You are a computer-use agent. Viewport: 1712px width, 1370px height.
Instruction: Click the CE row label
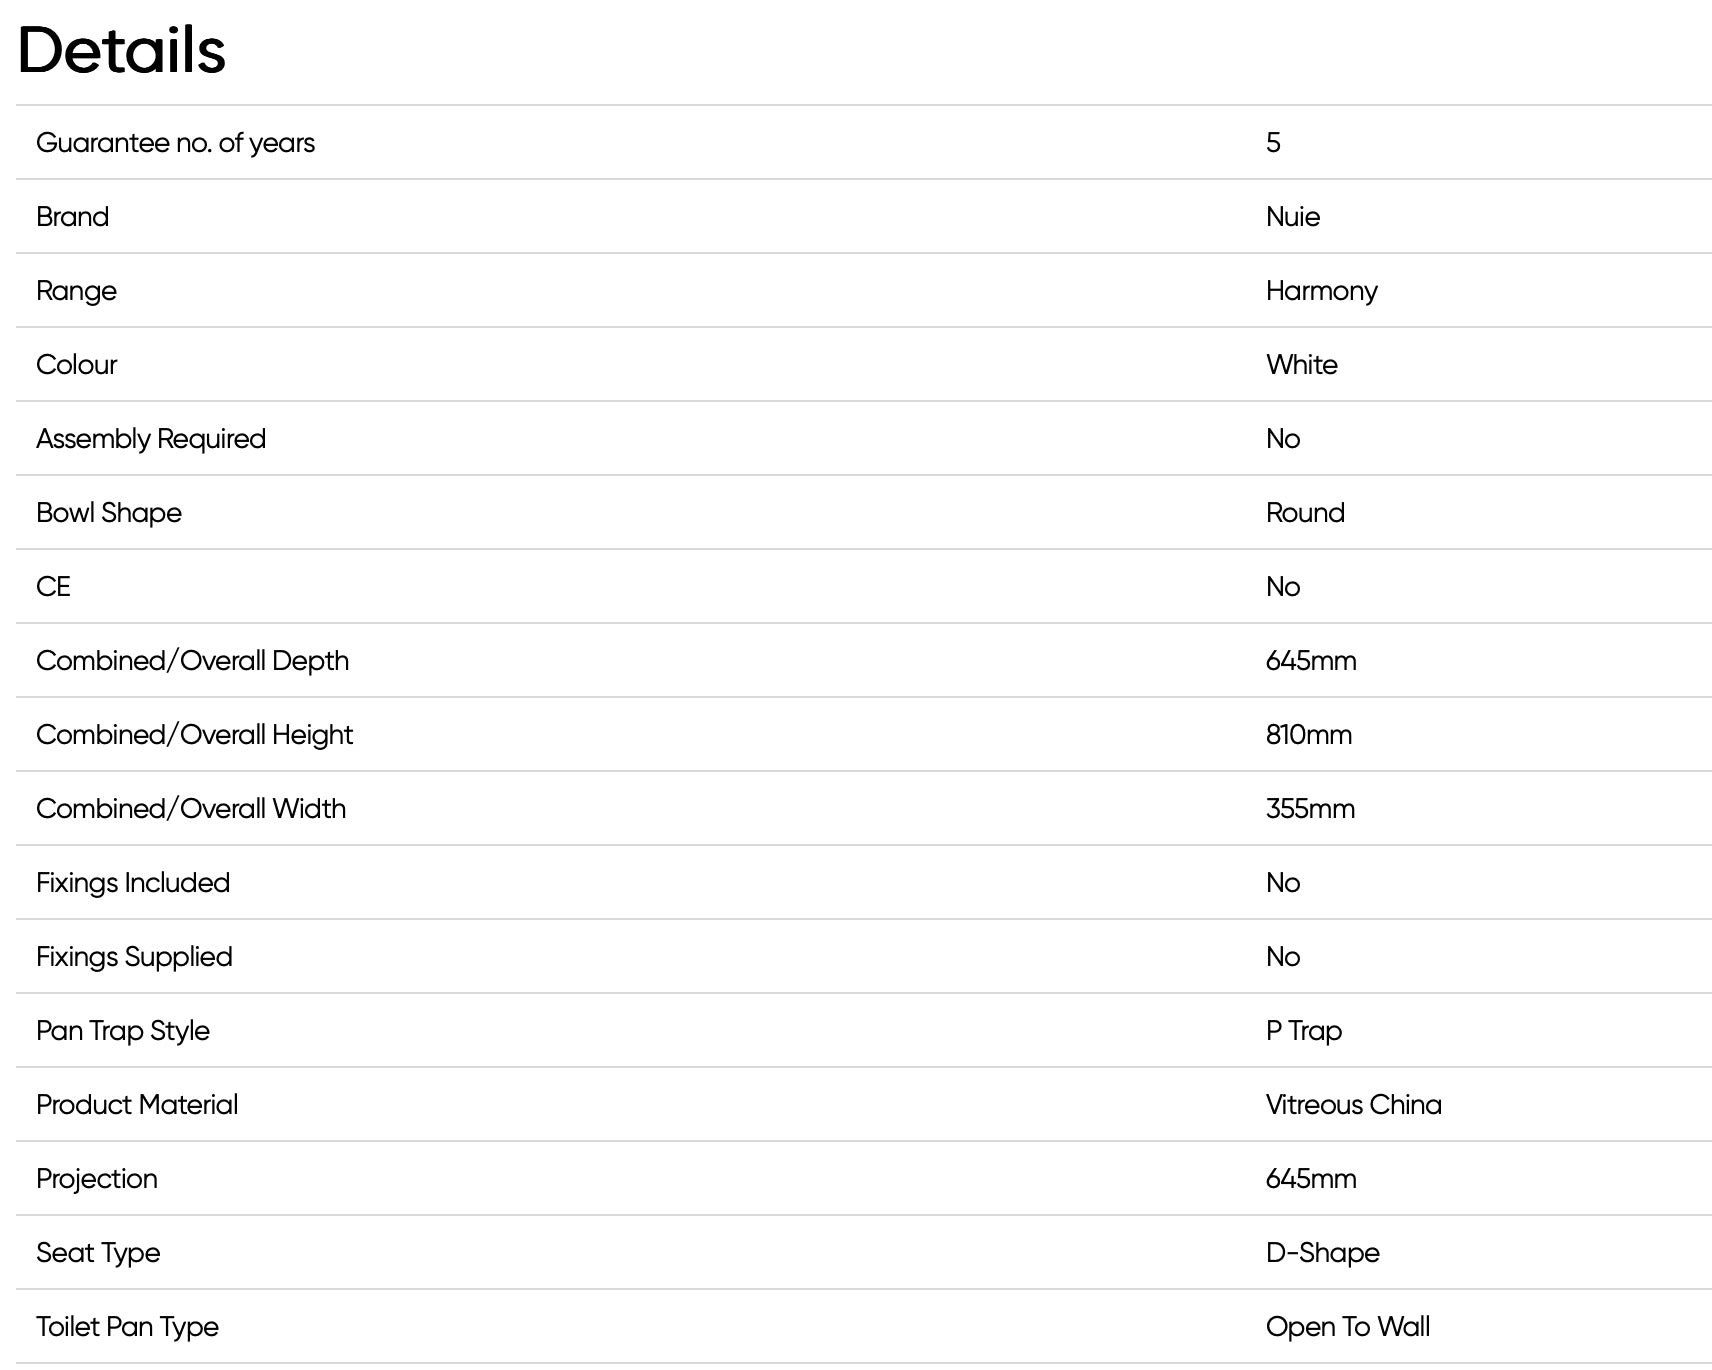(x=53, y=587)
